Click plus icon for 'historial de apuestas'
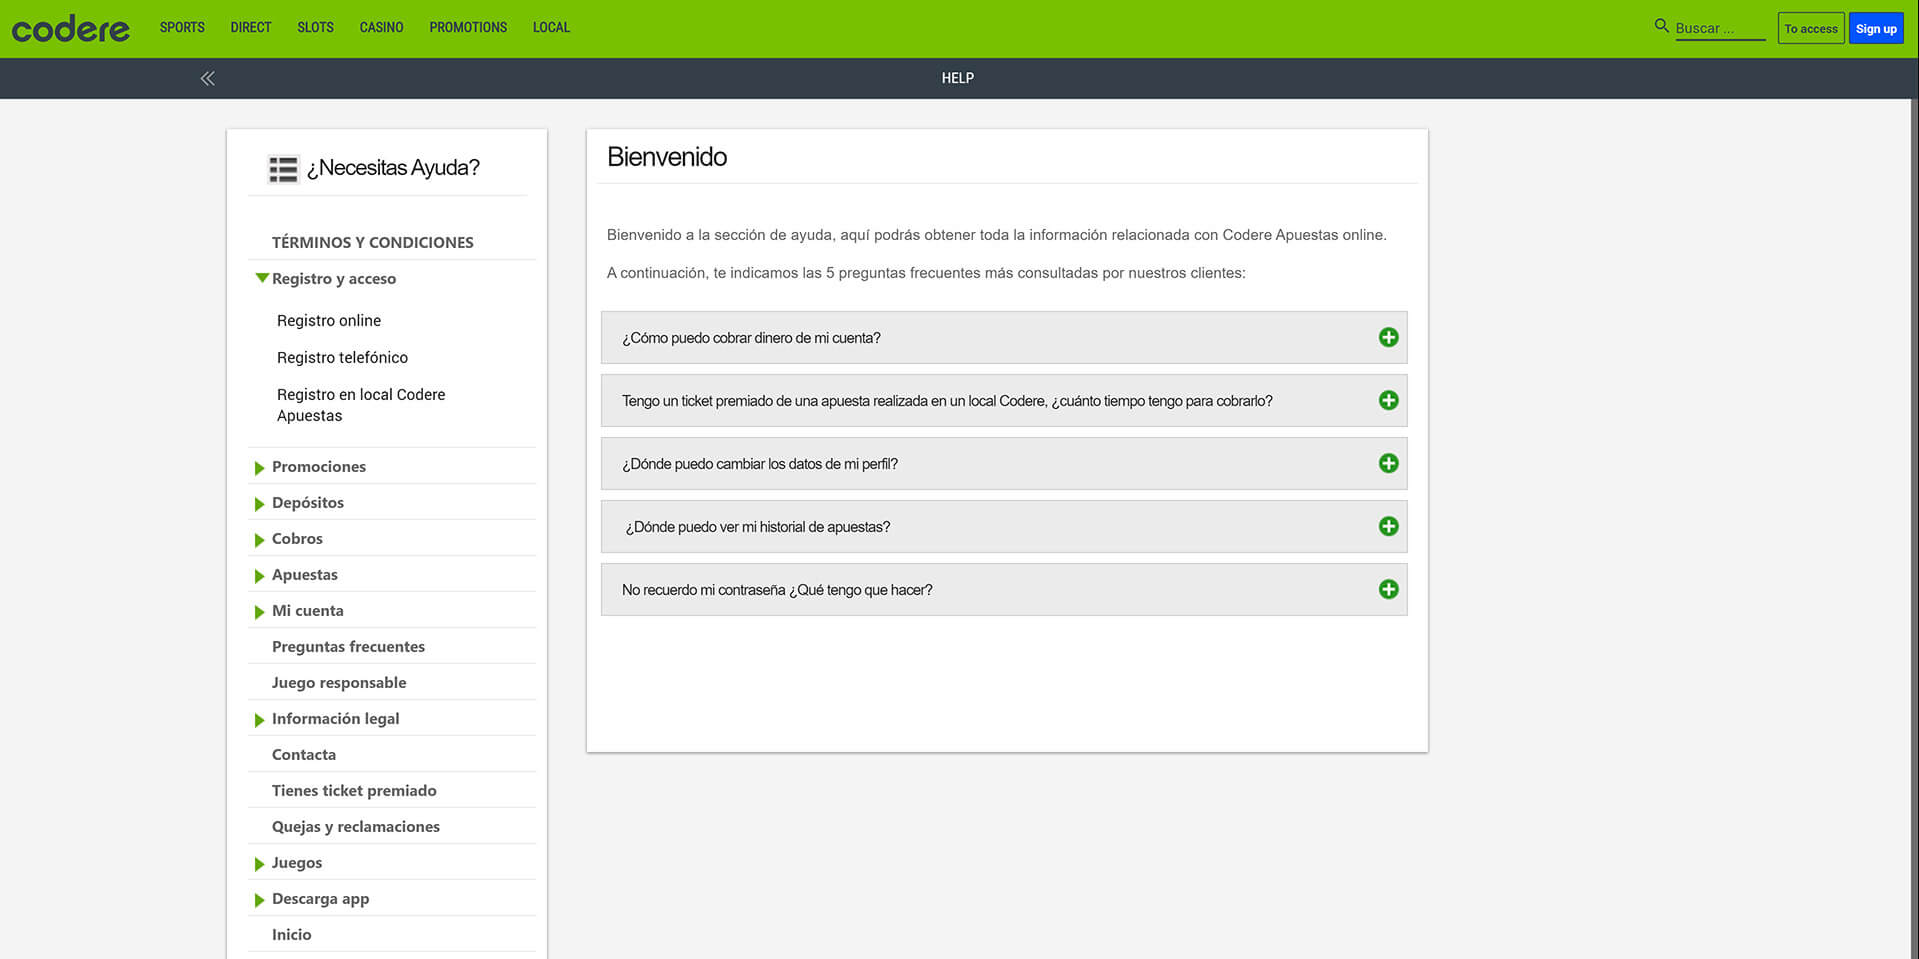1919x959 pixels. [x=1388, y=526]
